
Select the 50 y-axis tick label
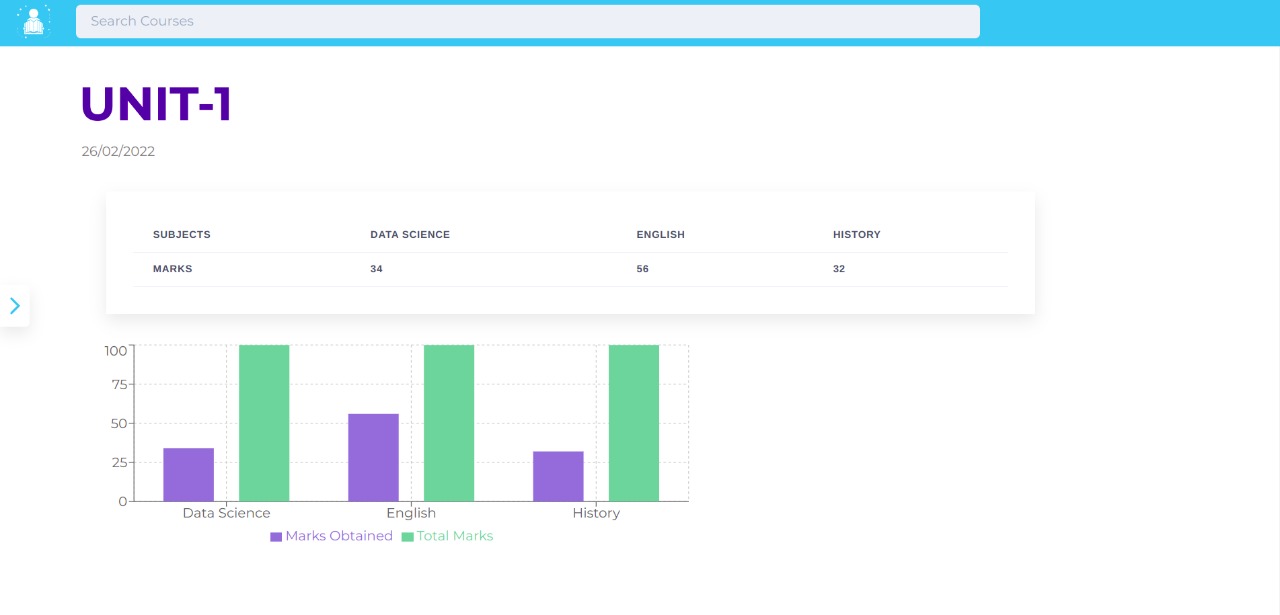[x=119, y=423]
